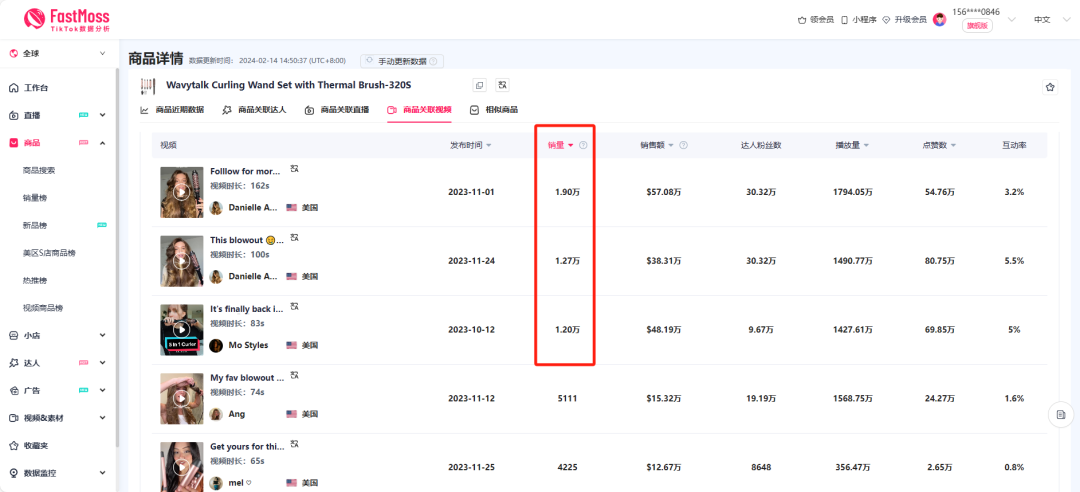This screenshot has width=1080, height=492.
Task: Sort the table by 发布时间
Action: [x=471, y=145]
